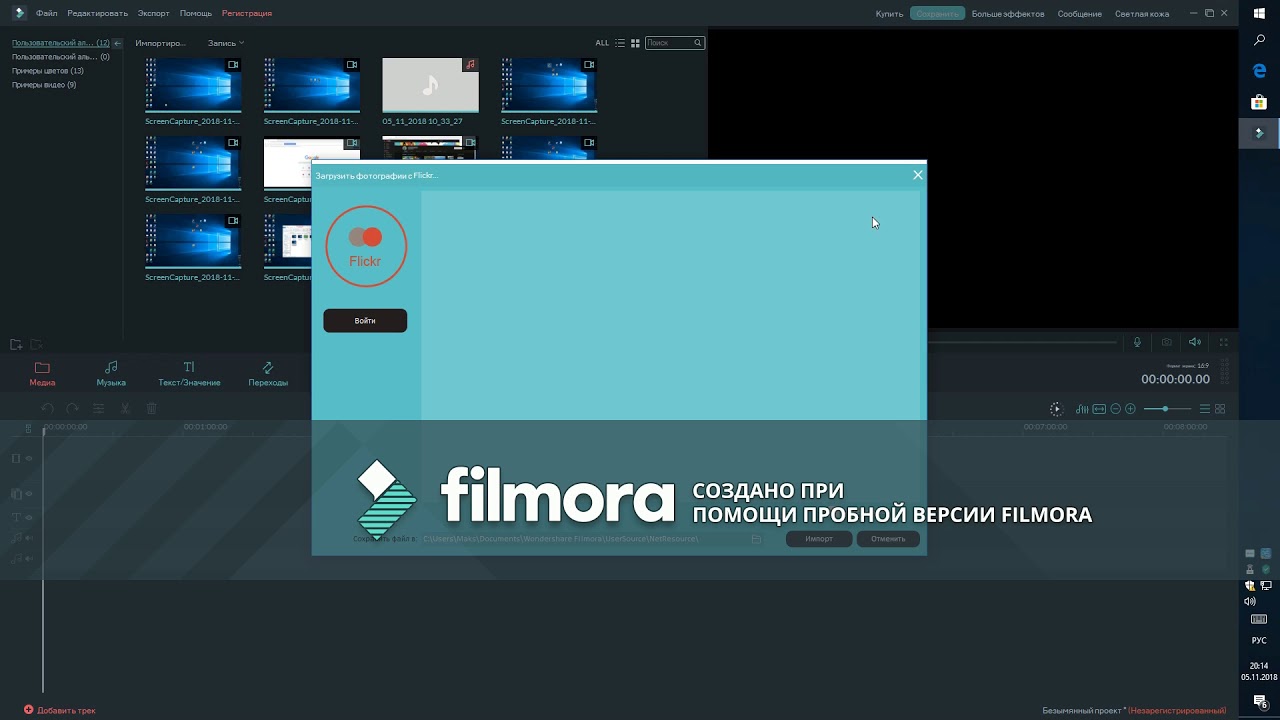Click the preview playback progress bar
This screenshot has width=1280, height=720.
[1021, 342]
